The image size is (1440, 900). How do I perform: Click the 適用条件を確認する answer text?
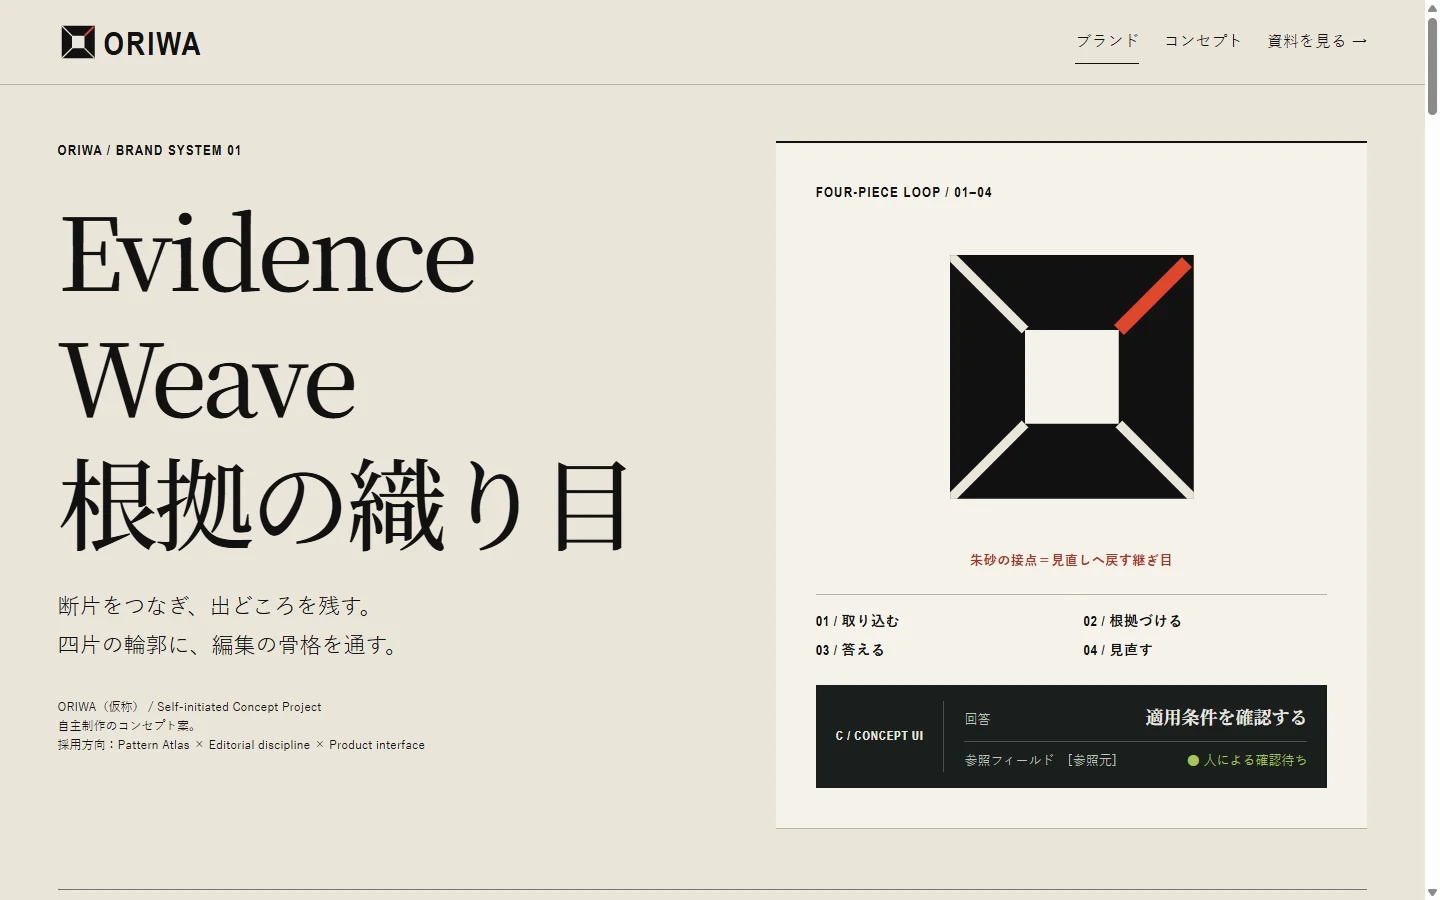click(x=1226, y=717)
